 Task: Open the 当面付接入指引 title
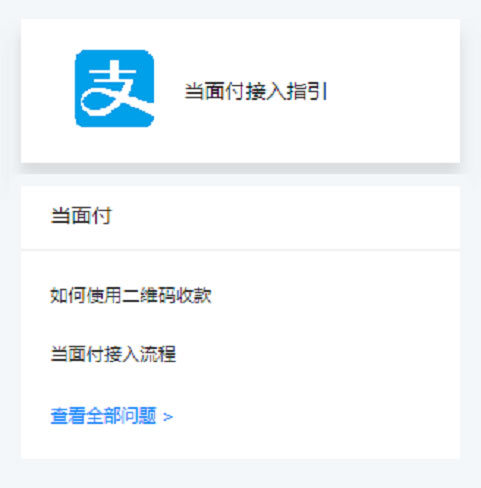click(x=256, y=91)
